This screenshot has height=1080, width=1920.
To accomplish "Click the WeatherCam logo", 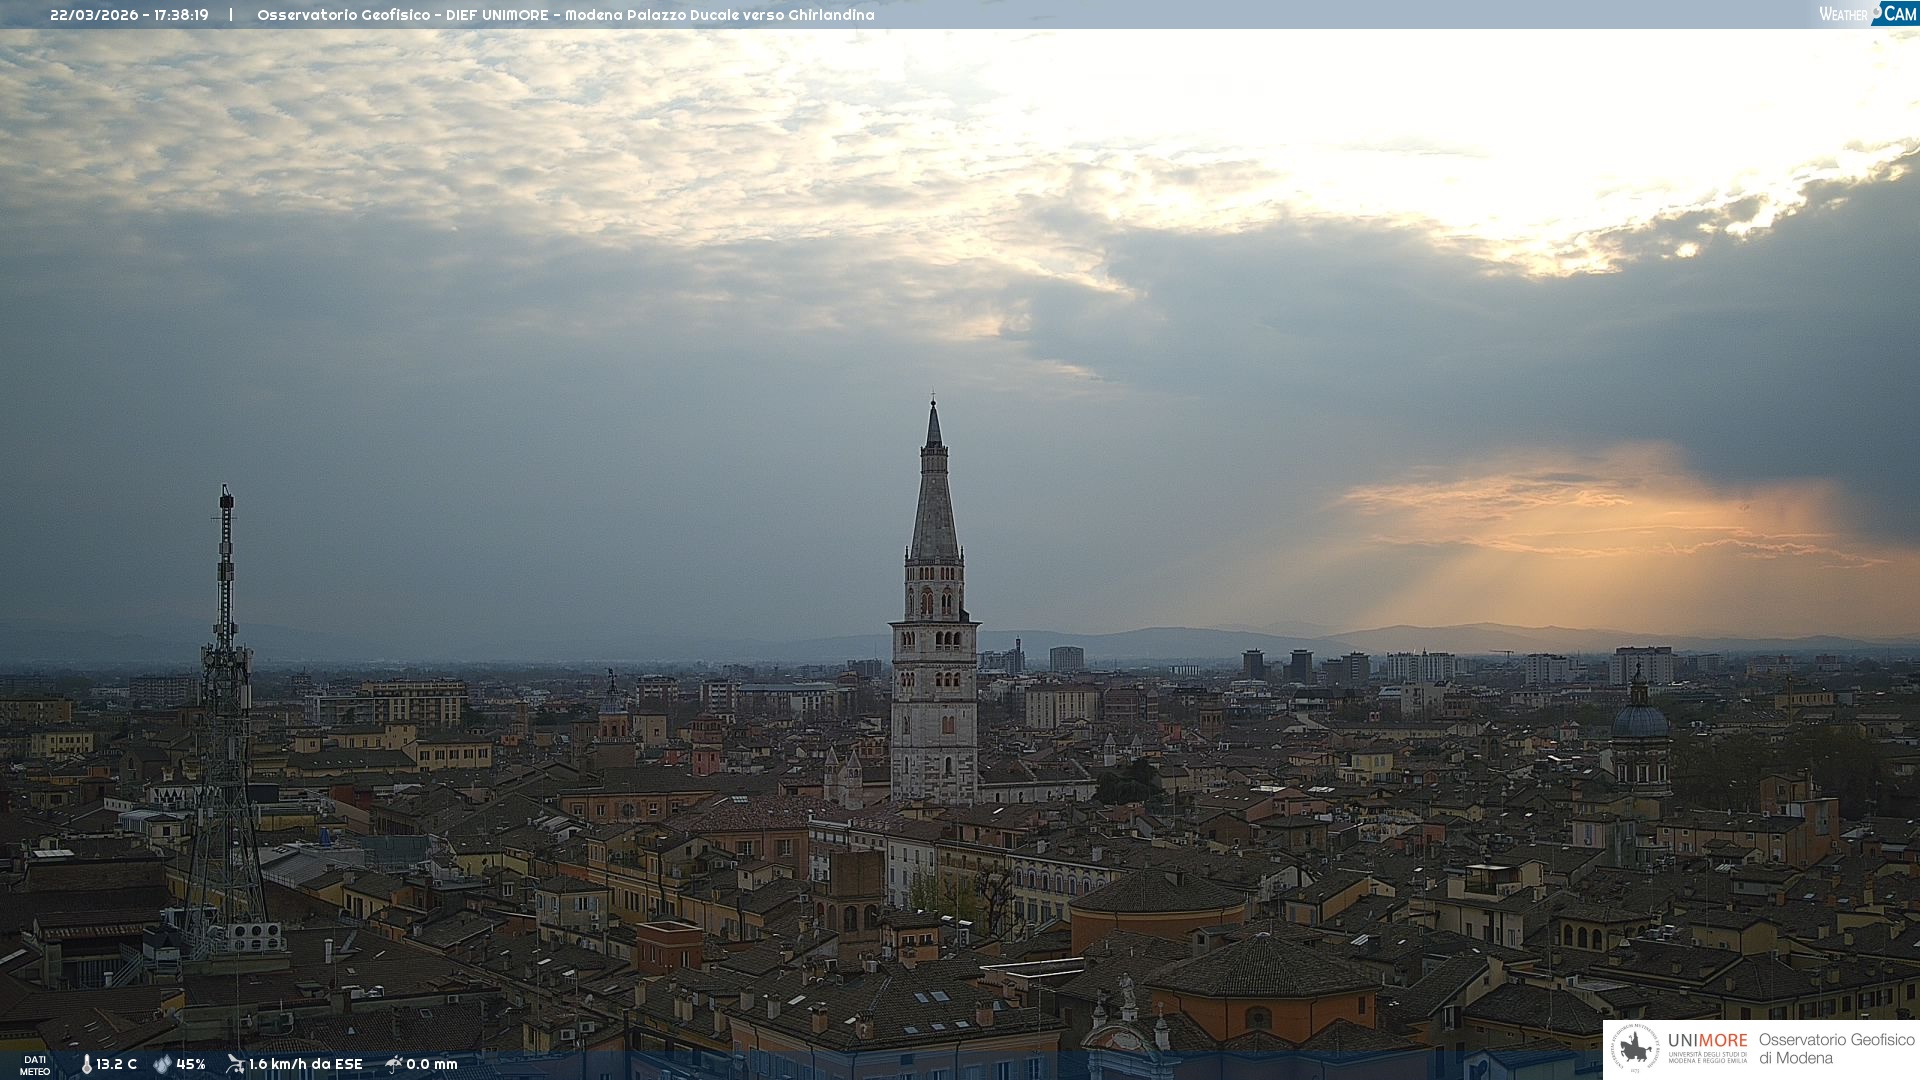I will [1867, 14].
